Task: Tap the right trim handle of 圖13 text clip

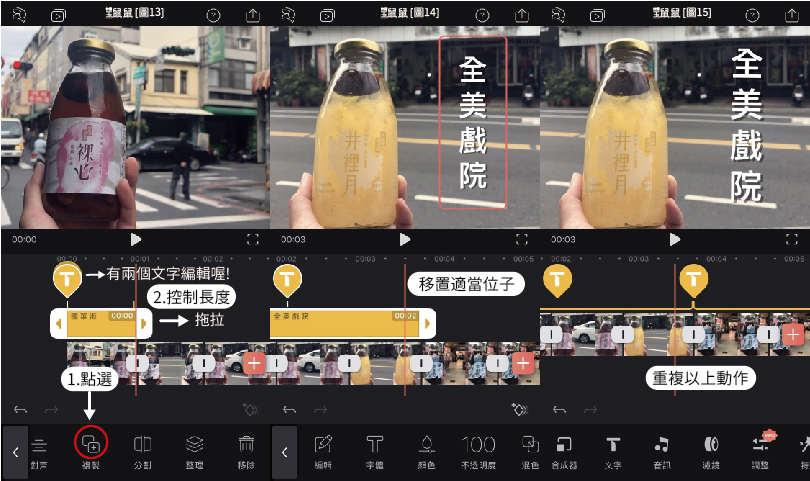Action: (x=144, y=324)
